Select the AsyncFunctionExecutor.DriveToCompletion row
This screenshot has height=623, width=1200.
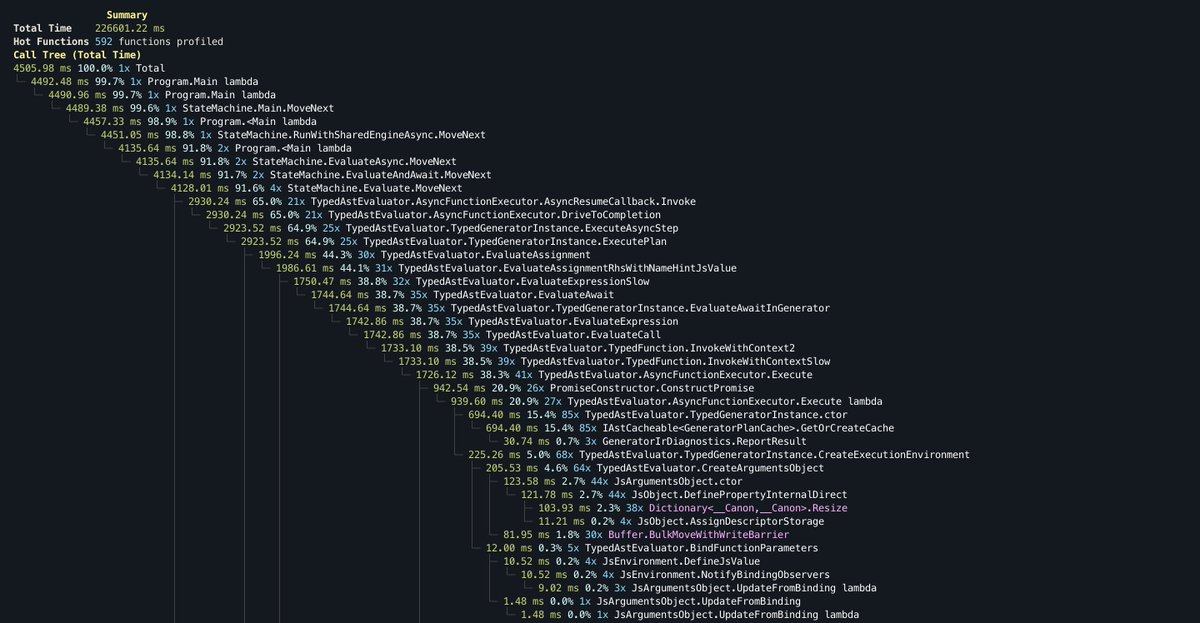point(433,214)
